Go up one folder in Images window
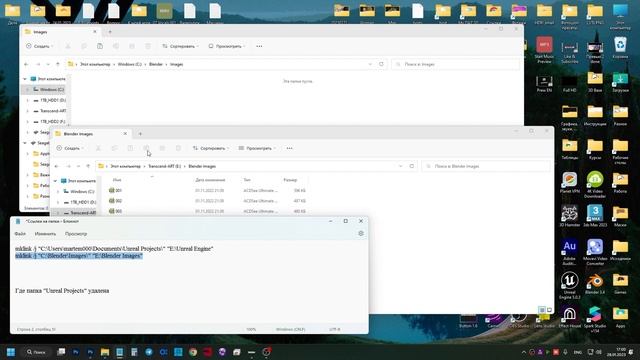Viewport: 640px width, 360px height. (58, 64)
